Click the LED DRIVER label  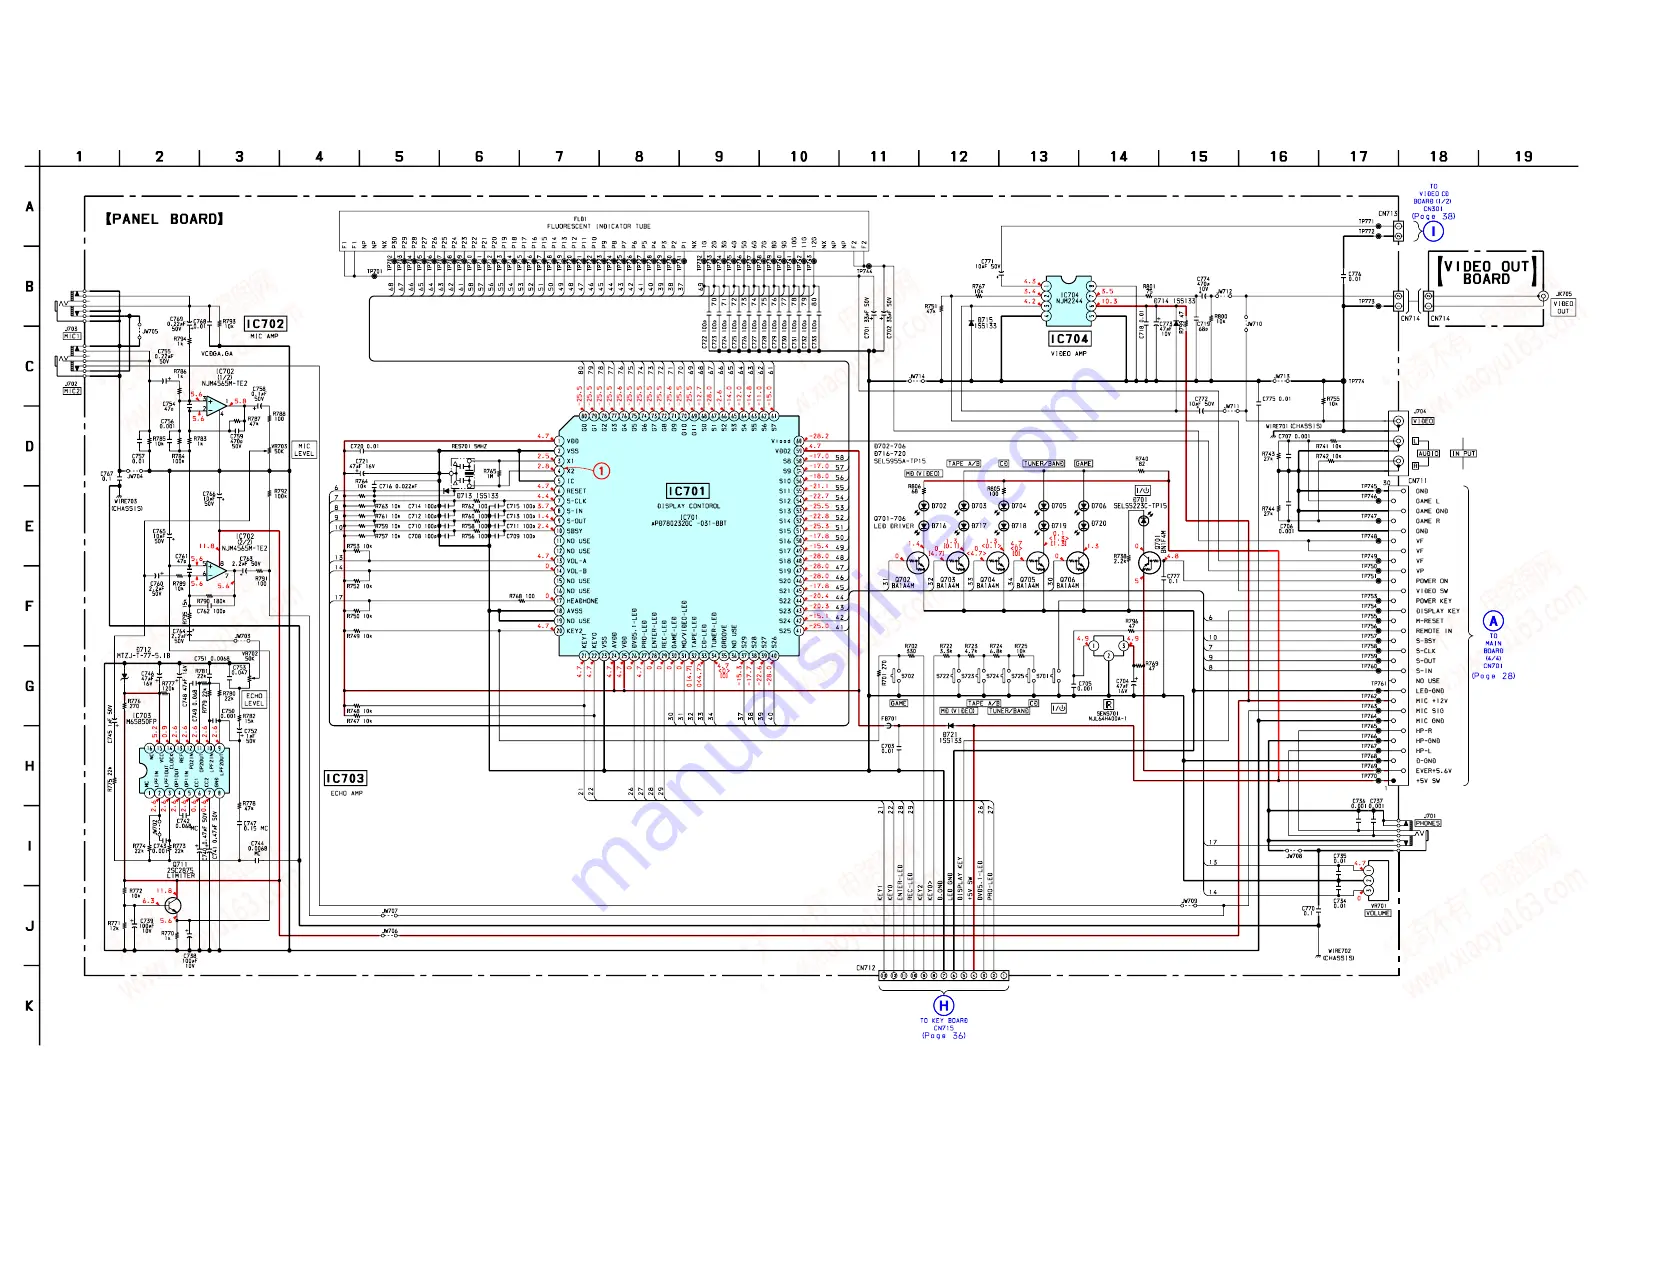[x=894, y=526]
